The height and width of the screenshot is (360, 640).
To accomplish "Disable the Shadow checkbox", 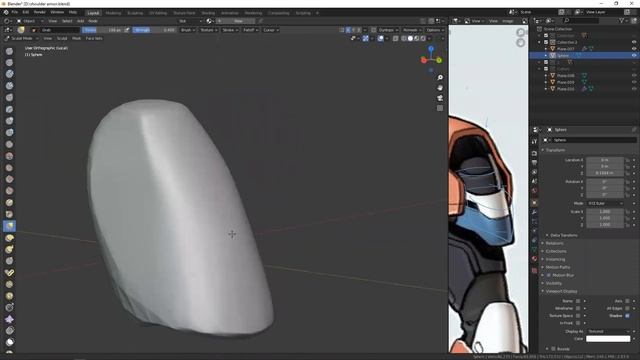I will coord(627,316).
